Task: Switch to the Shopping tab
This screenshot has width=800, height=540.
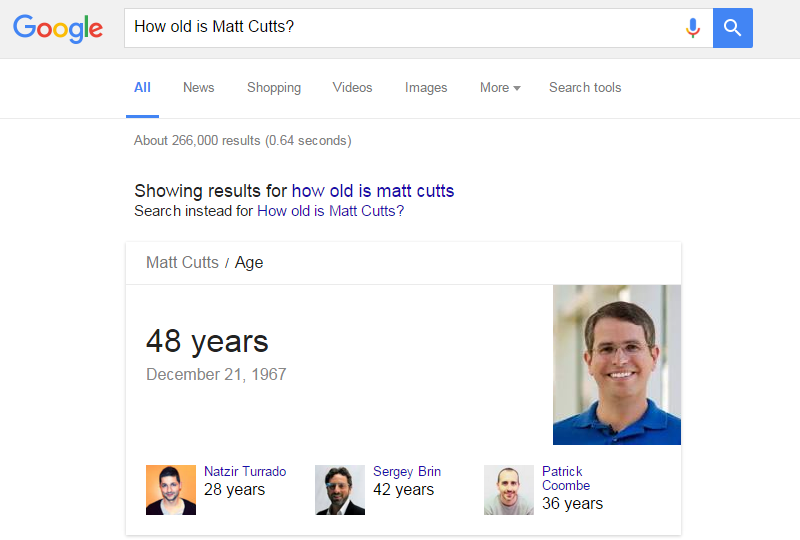Action: pyautogui.click(x=274, y=88)
